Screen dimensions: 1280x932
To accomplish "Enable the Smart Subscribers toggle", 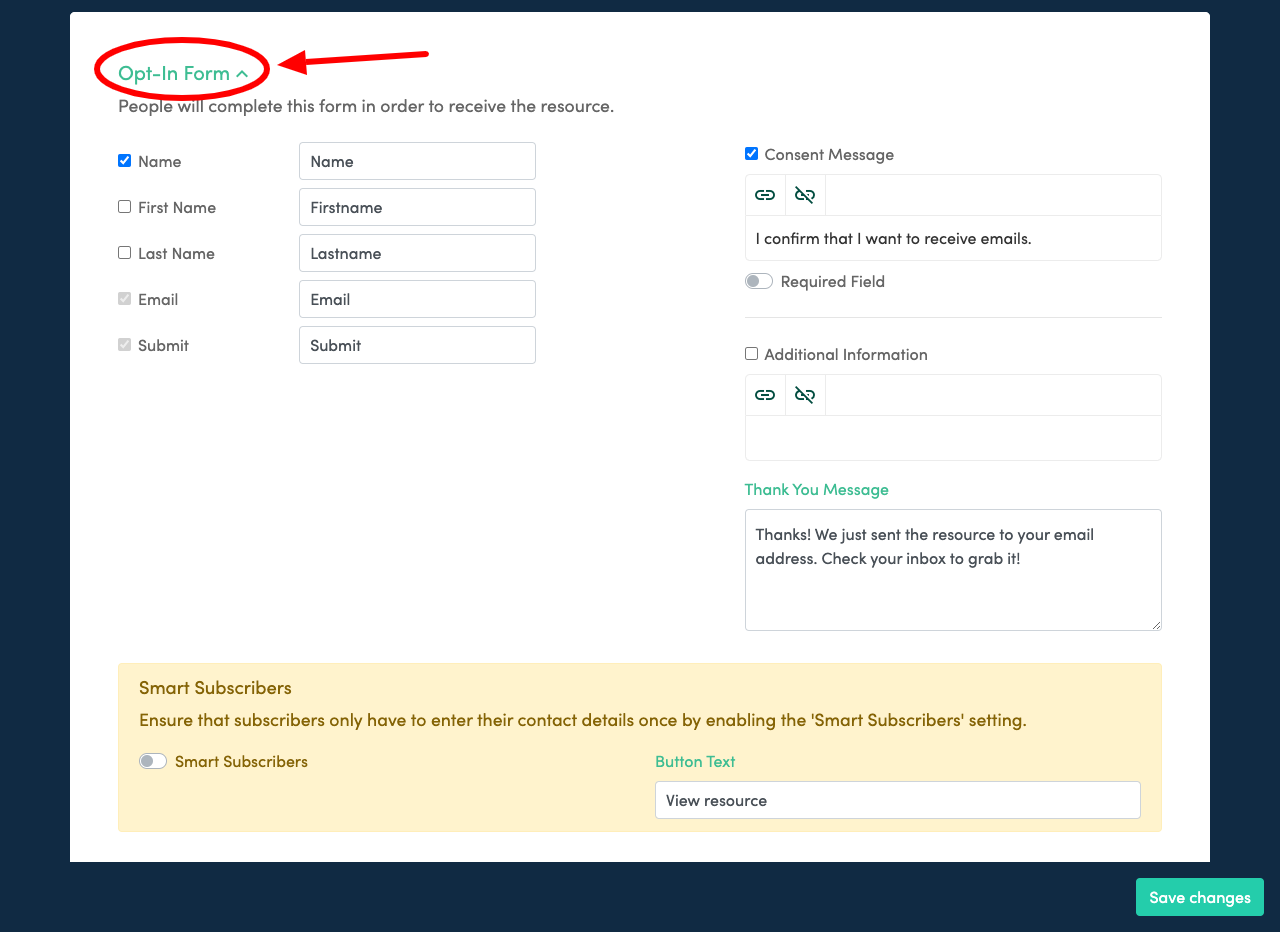I will pyautogui.click(x=152, y=761).
